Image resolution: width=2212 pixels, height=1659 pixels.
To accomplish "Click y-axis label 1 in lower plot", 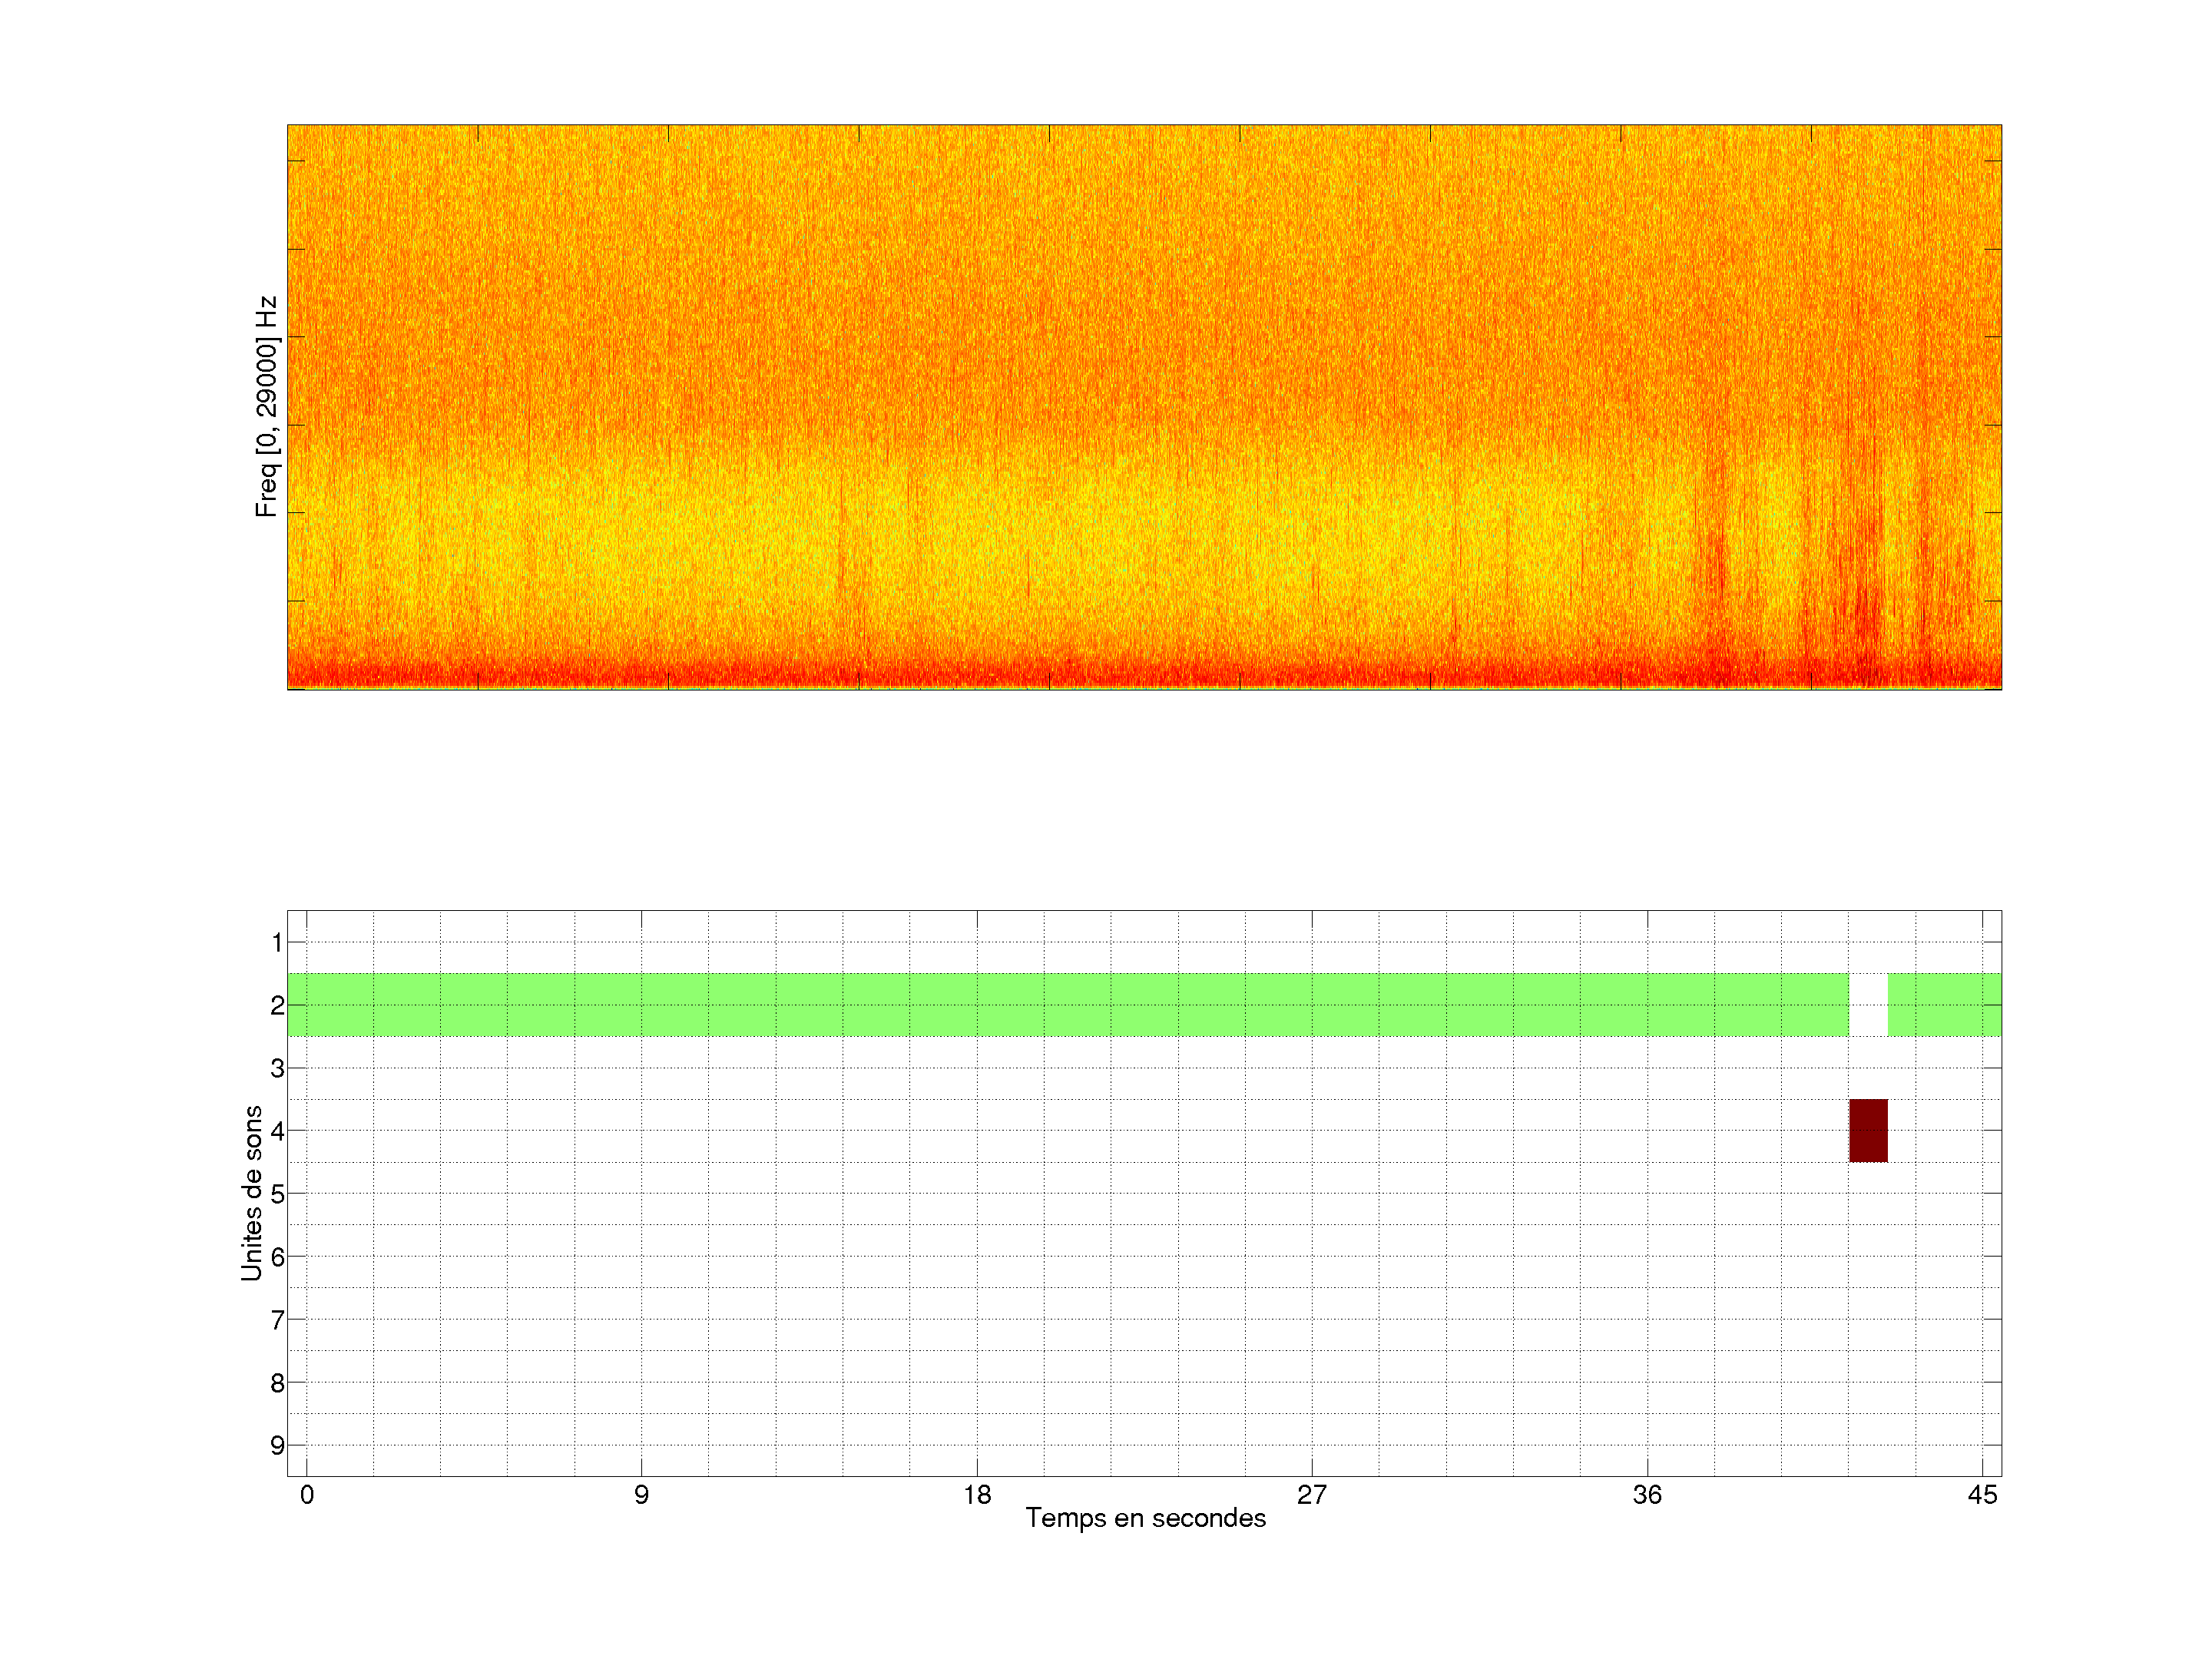I will 277,942.
